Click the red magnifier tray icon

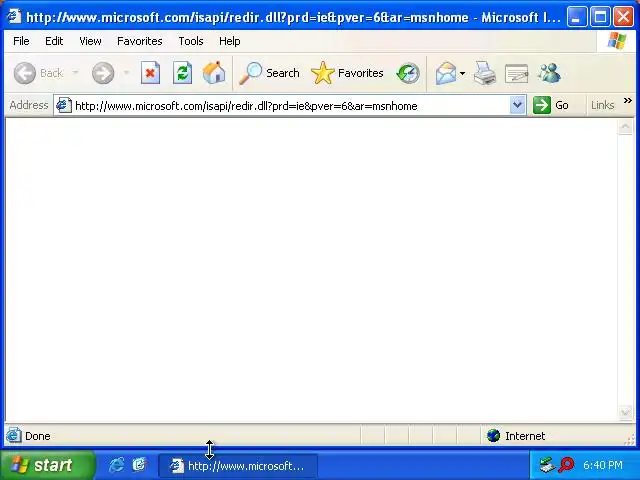coord(566,464)
